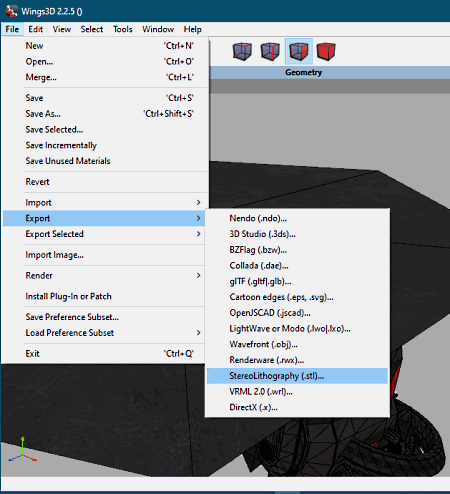Viewport: 450px width, 494px height.
Task: Open the Help menu
Action: (192, 29)
